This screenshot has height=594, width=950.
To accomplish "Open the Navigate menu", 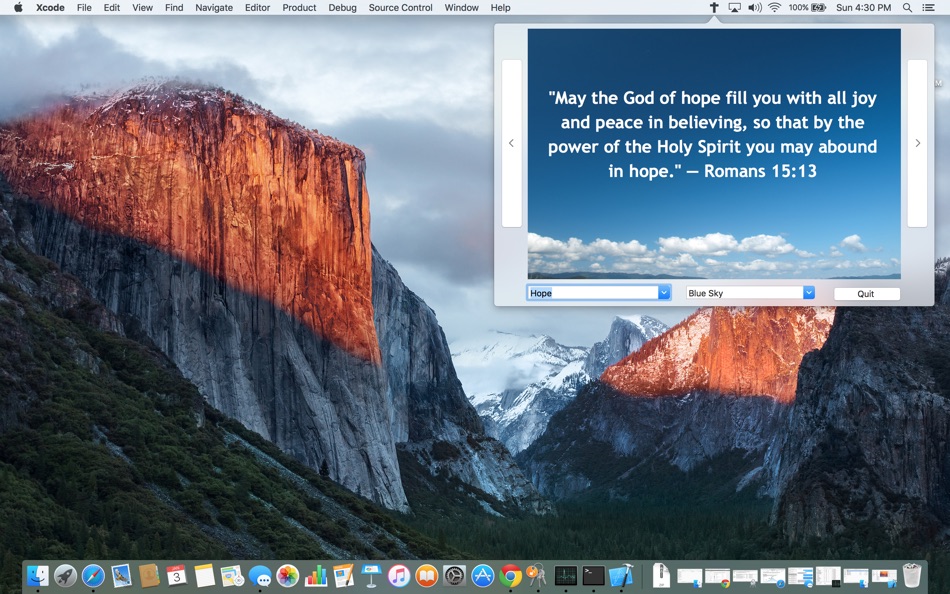I will pos(214,7).
